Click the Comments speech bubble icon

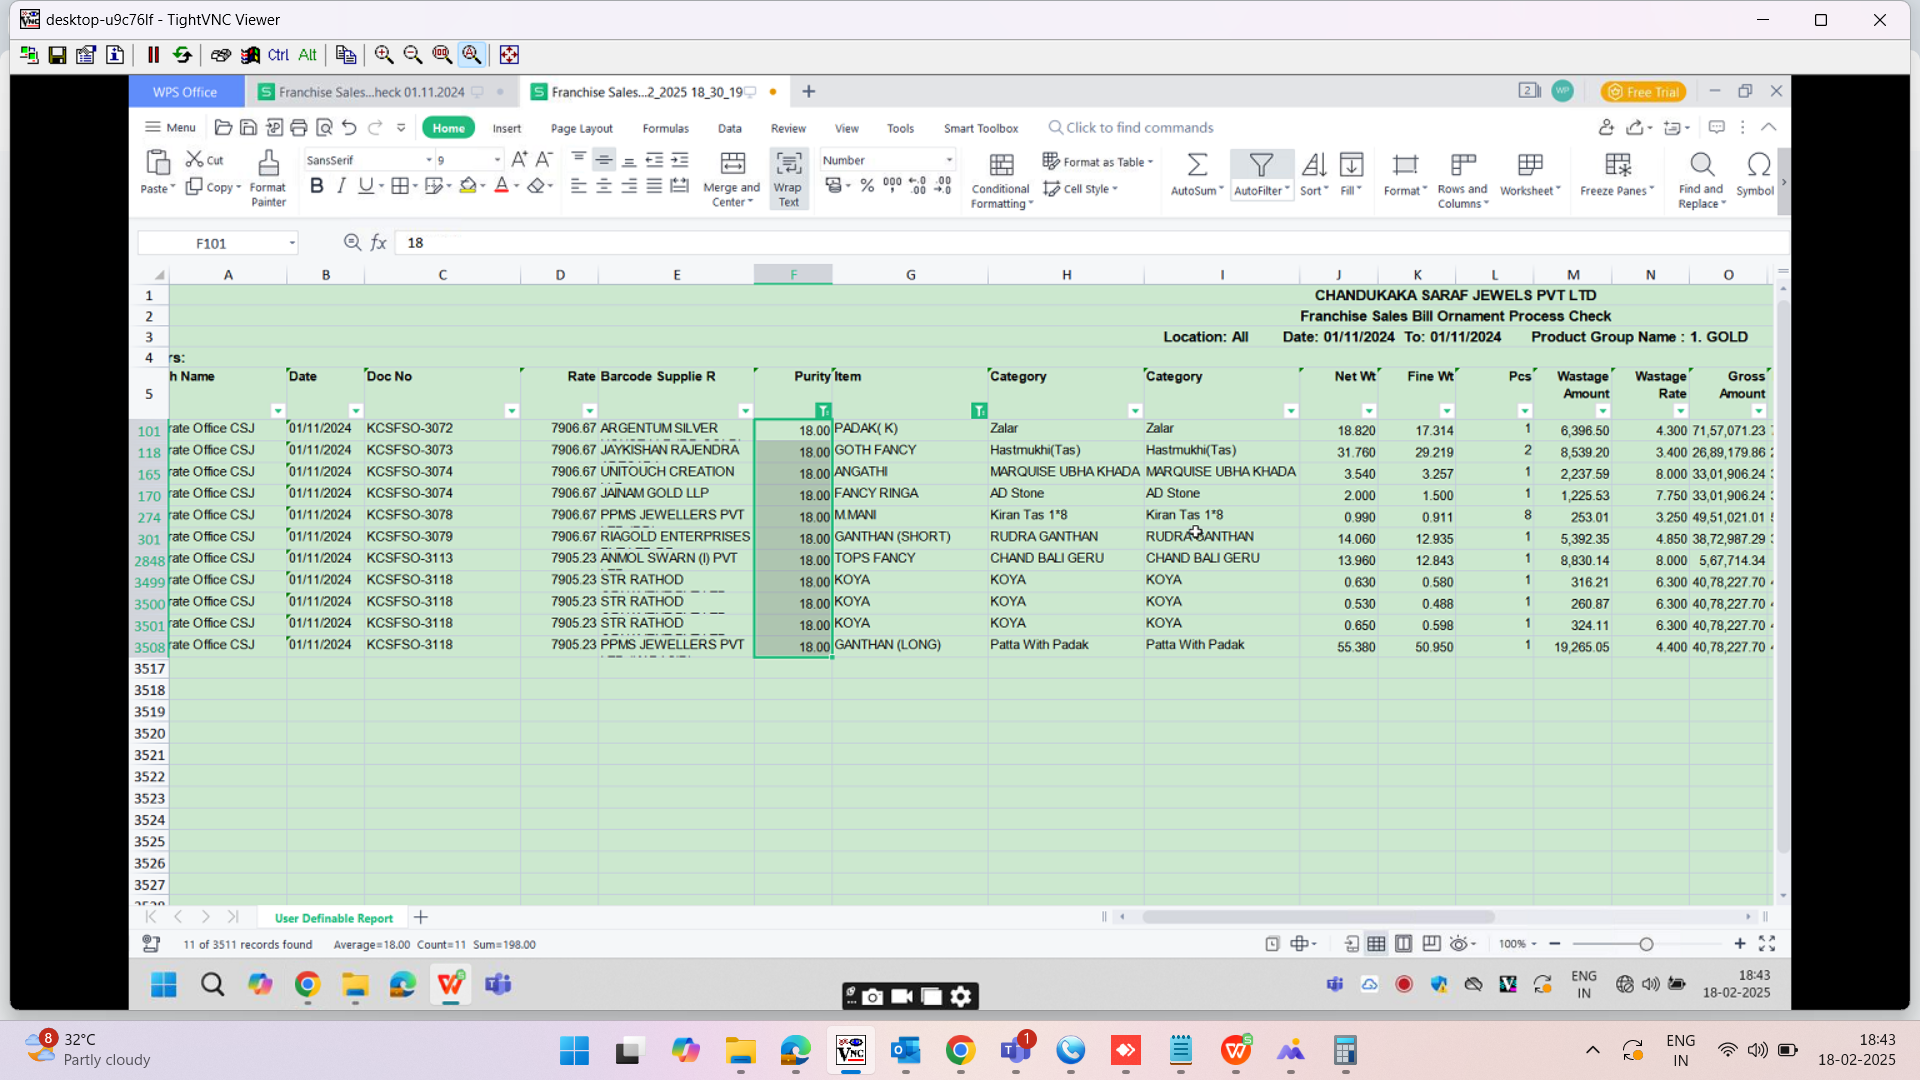(x=1717, y=128)
